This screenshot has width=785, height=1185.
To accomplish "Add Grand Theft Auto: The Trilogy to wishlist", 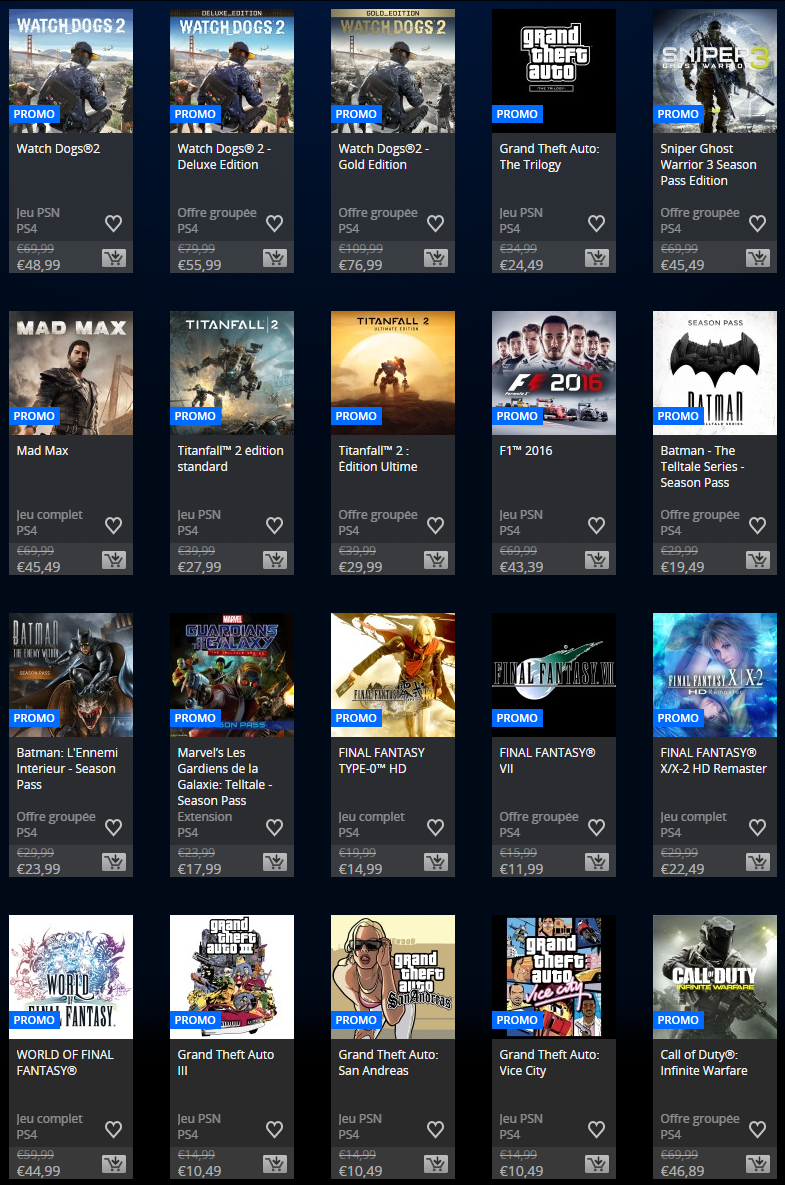I will (x=596, y=223).
